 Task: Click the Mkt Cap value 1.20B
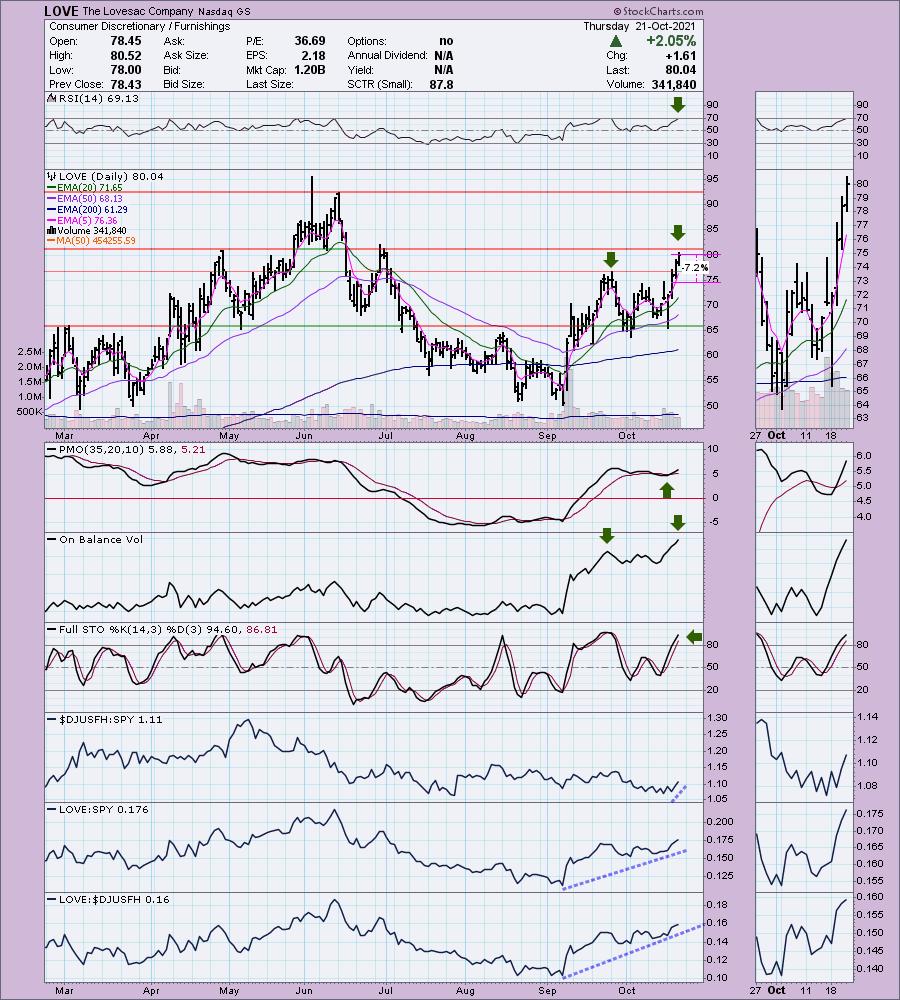pos(310,70)
